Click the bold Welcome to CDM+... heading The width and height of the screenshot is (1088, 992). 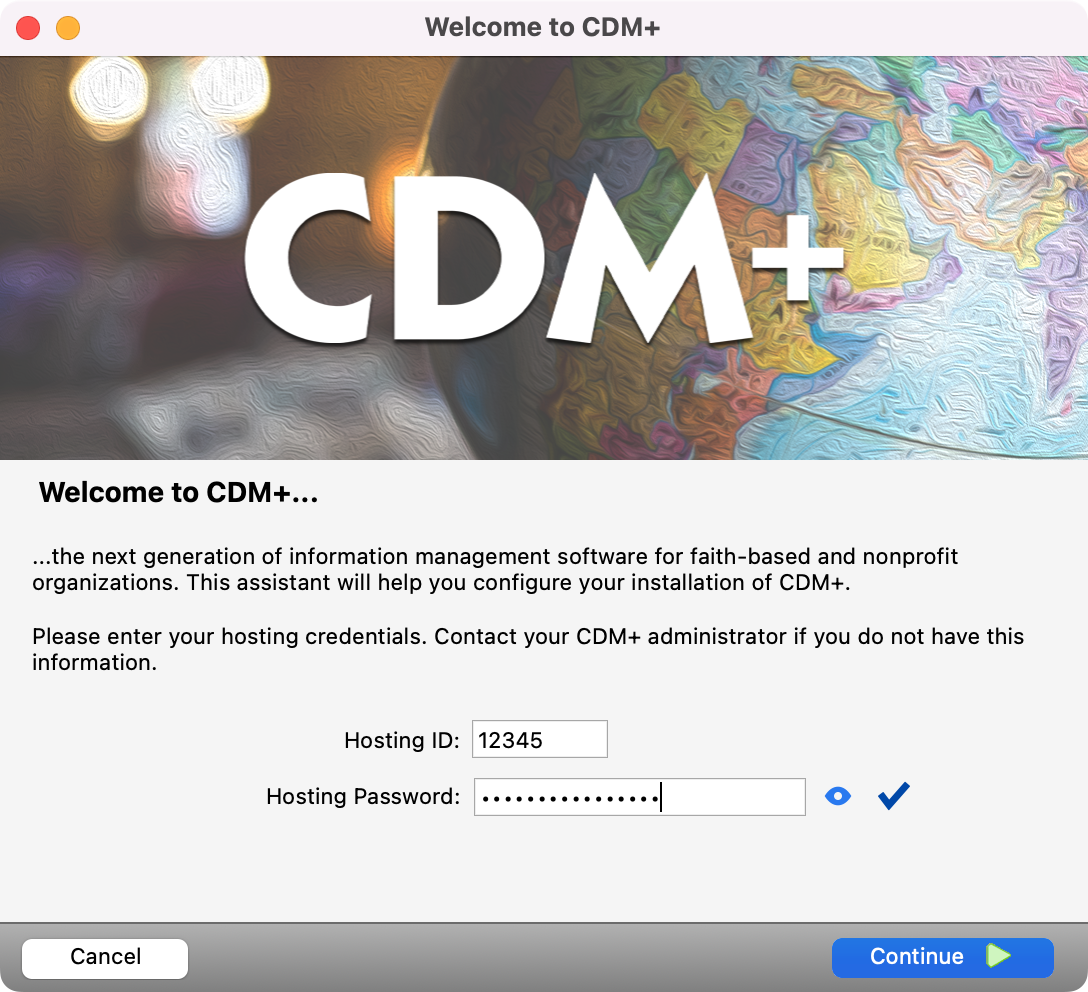click(x=178, y=492)
